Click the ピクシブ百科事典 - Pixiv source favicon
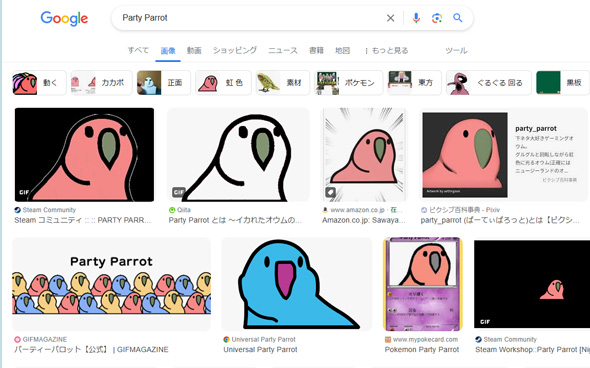 [x=424, y=210]
